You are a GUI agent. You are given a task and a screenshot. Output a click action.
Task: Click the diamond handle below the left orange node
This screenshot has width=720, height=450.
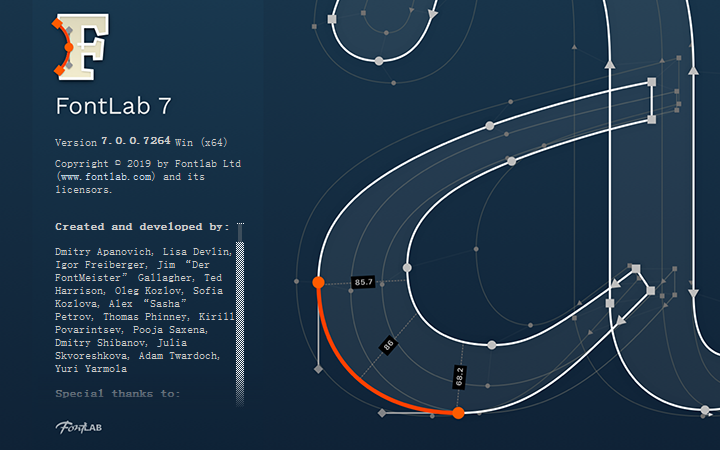[318, 370]
